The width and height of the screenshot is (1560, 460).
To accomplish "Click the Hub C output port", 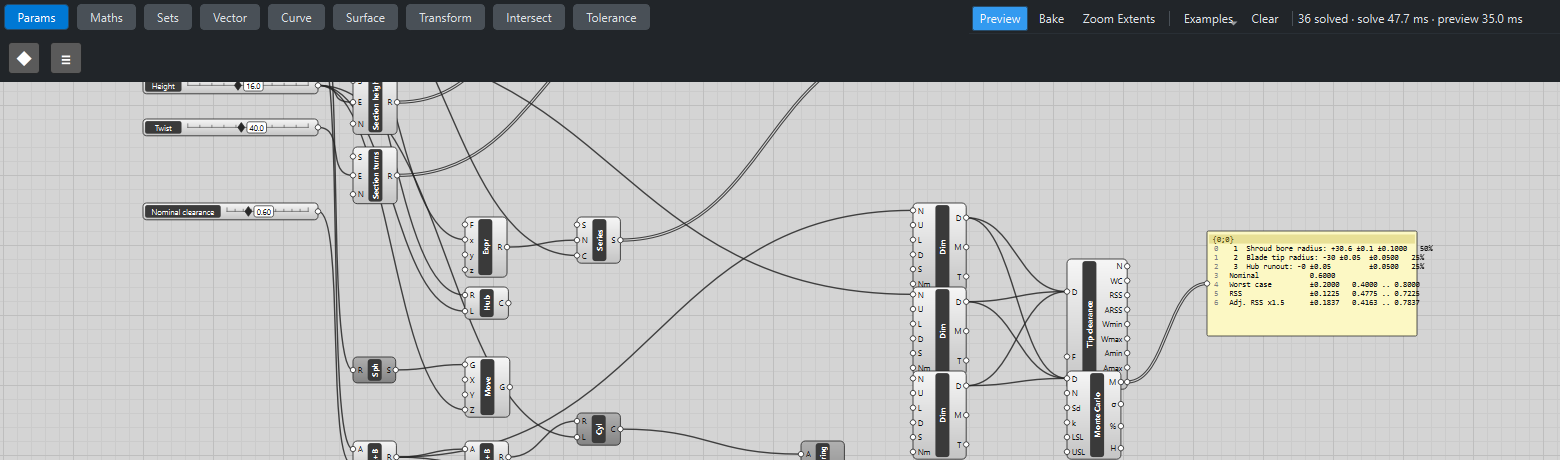I will tap(511, 302).
